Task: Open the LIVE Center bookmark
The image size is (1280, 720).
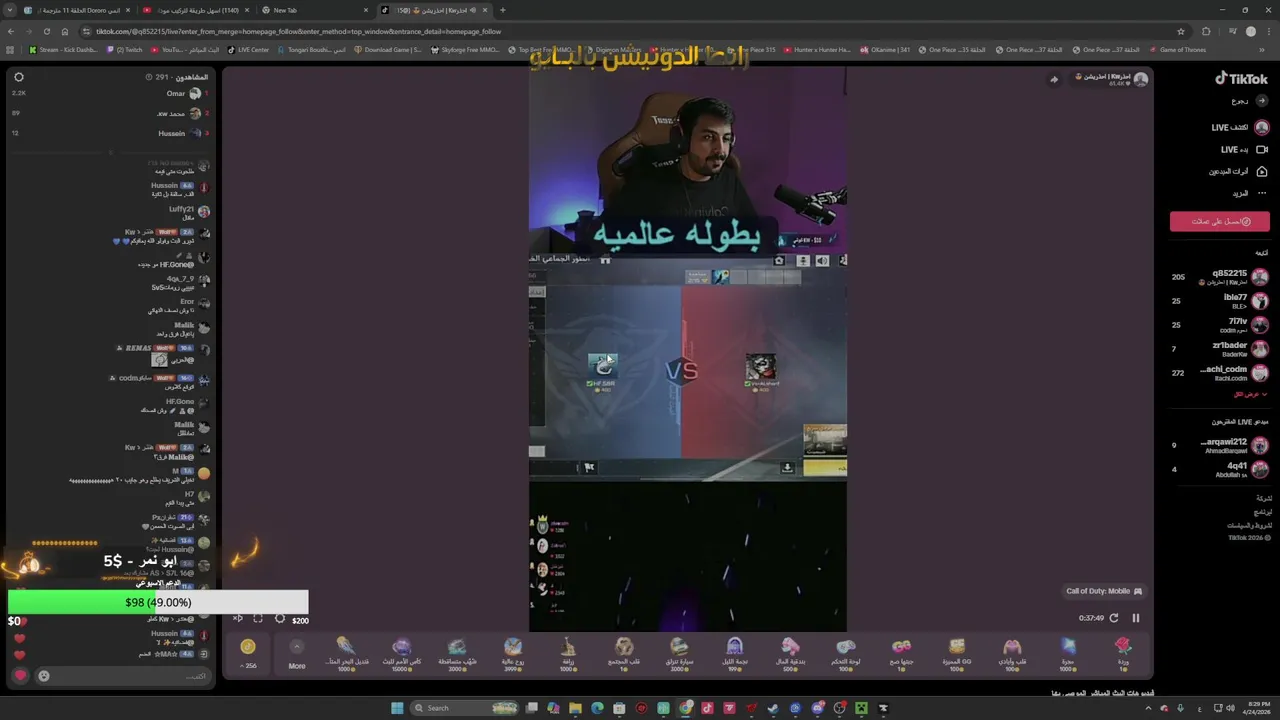Action: click(248, 49)
